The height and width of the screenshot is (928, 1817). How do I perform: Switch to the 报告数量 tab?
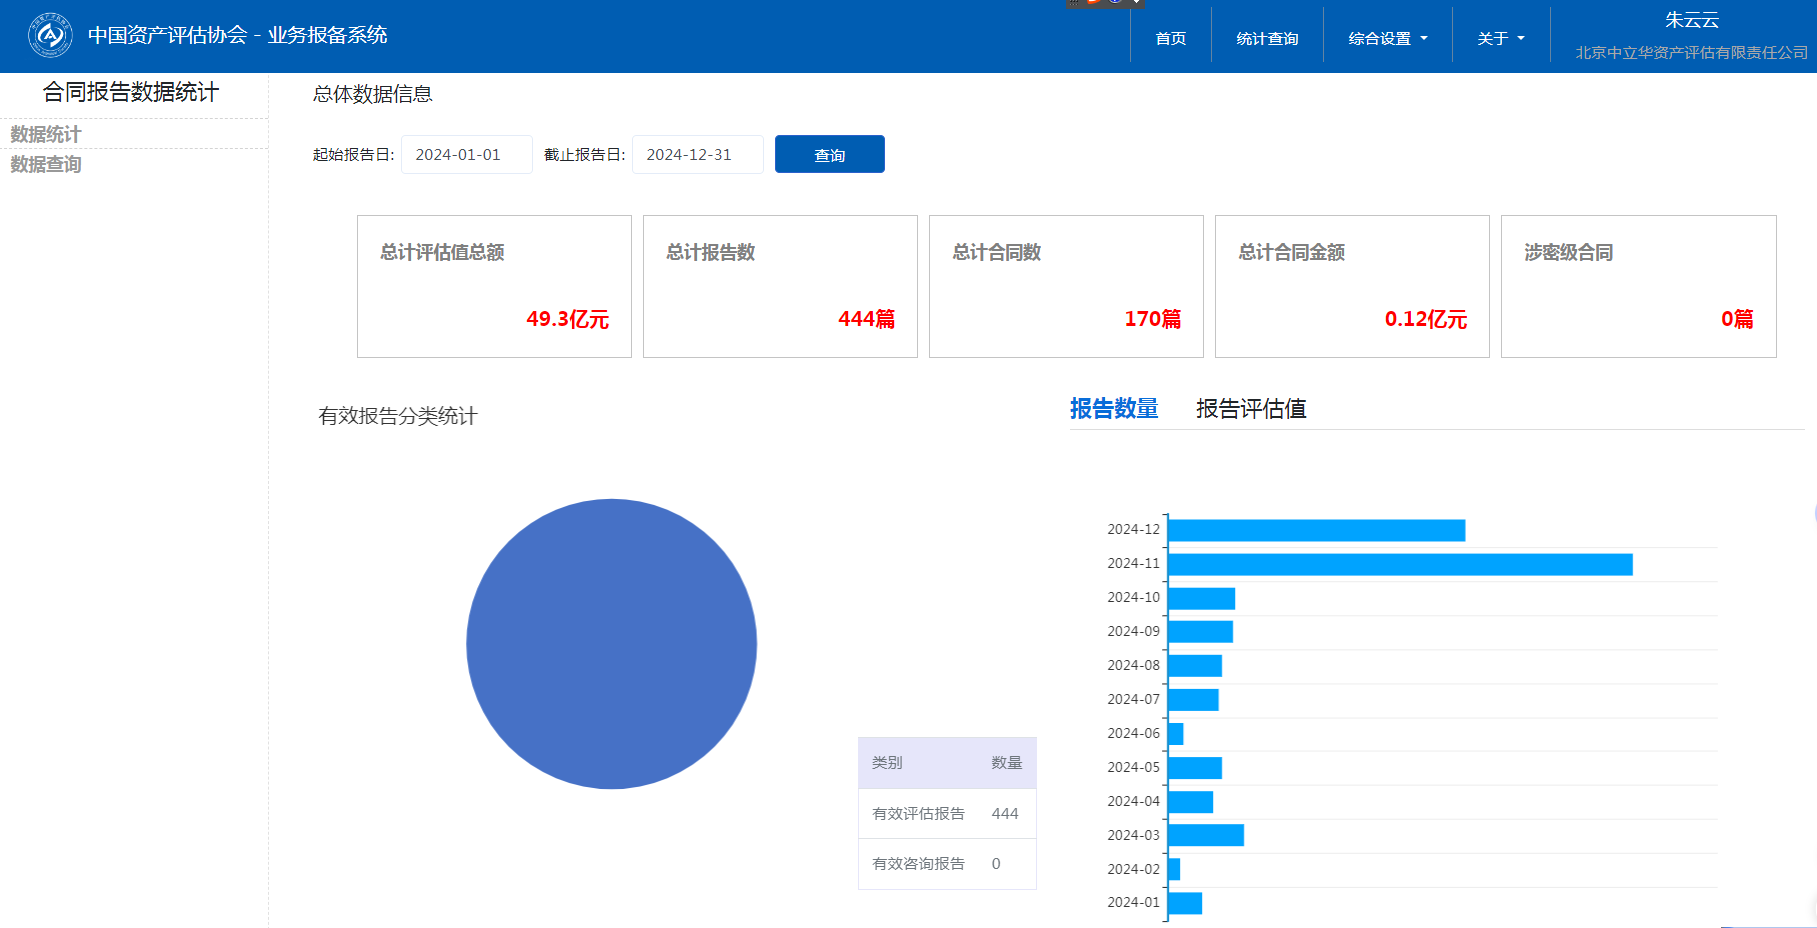click(1113, 409)
